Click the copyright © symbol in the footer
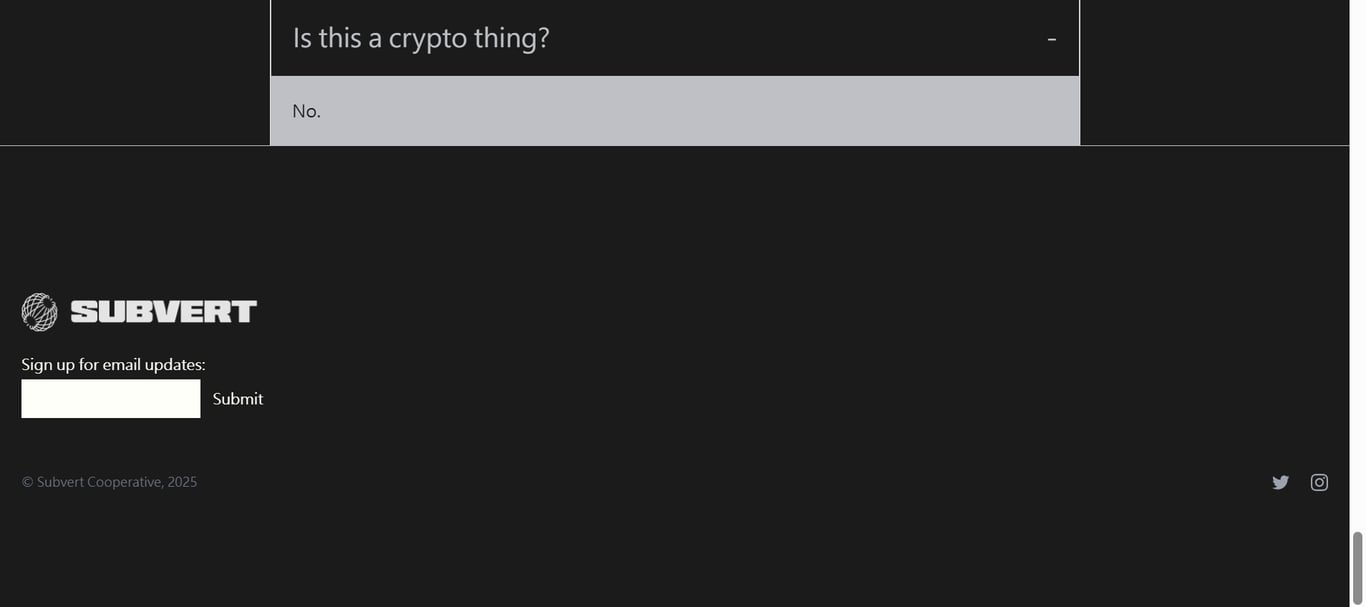The width and height of the screenshot is (1366, 607). [x=27, y=482]
